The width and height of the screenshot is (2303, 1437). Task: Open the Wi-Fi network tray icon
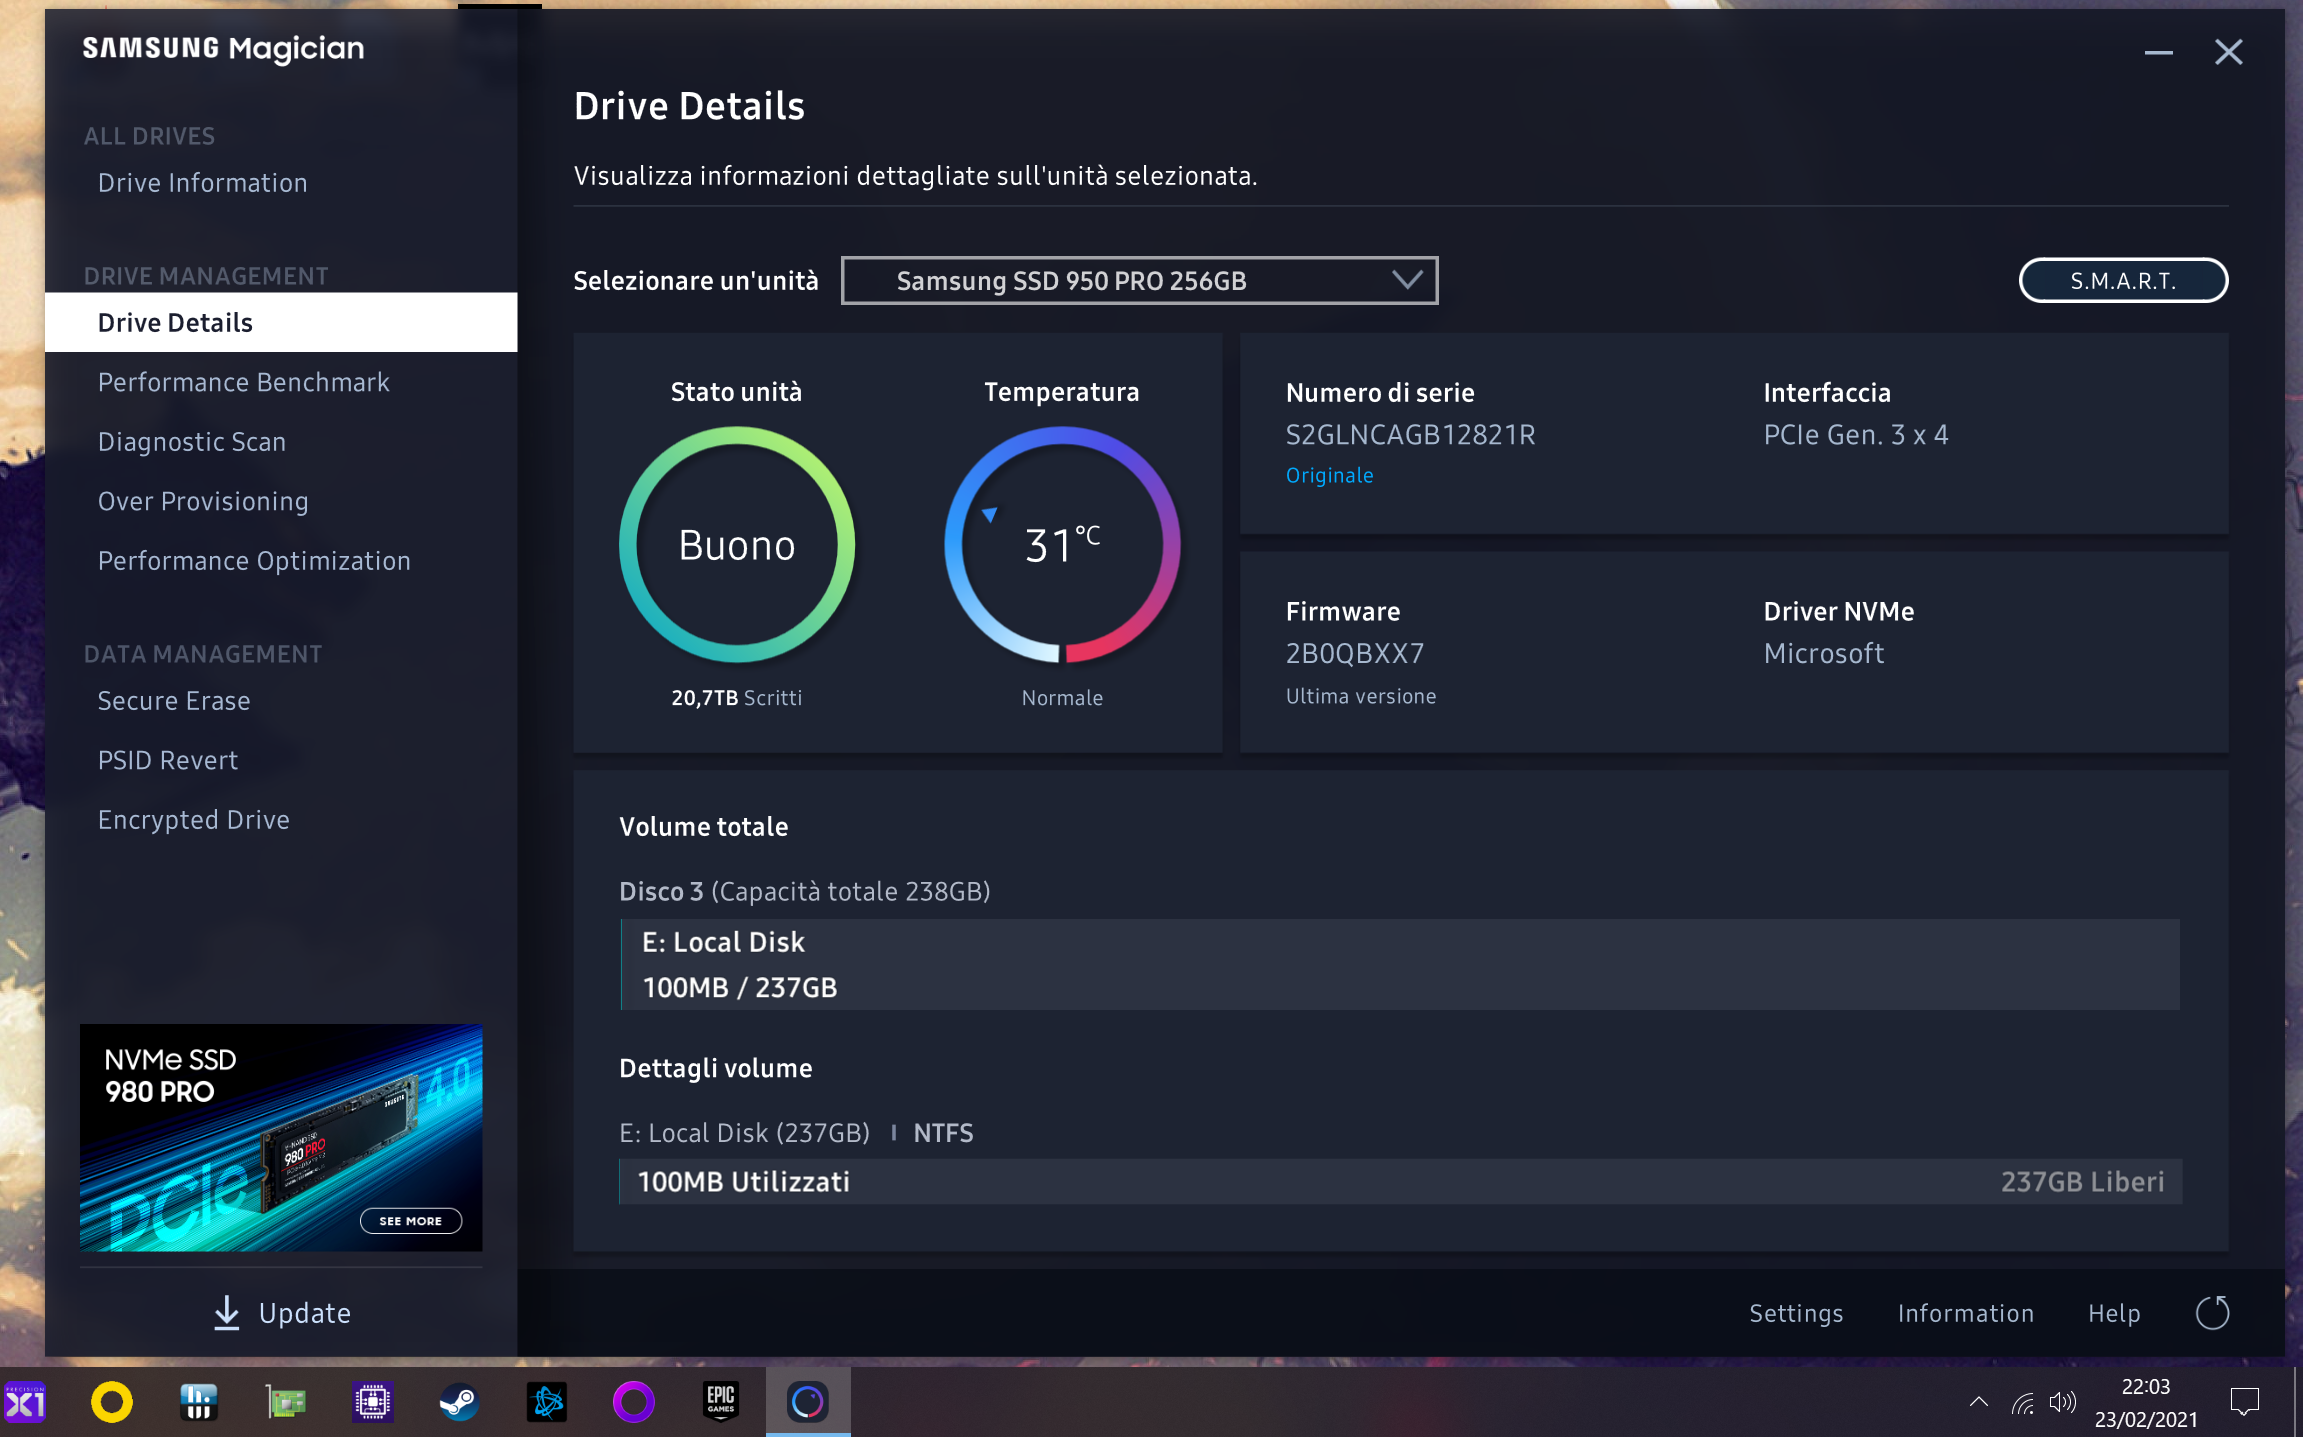point(2023,1403)
